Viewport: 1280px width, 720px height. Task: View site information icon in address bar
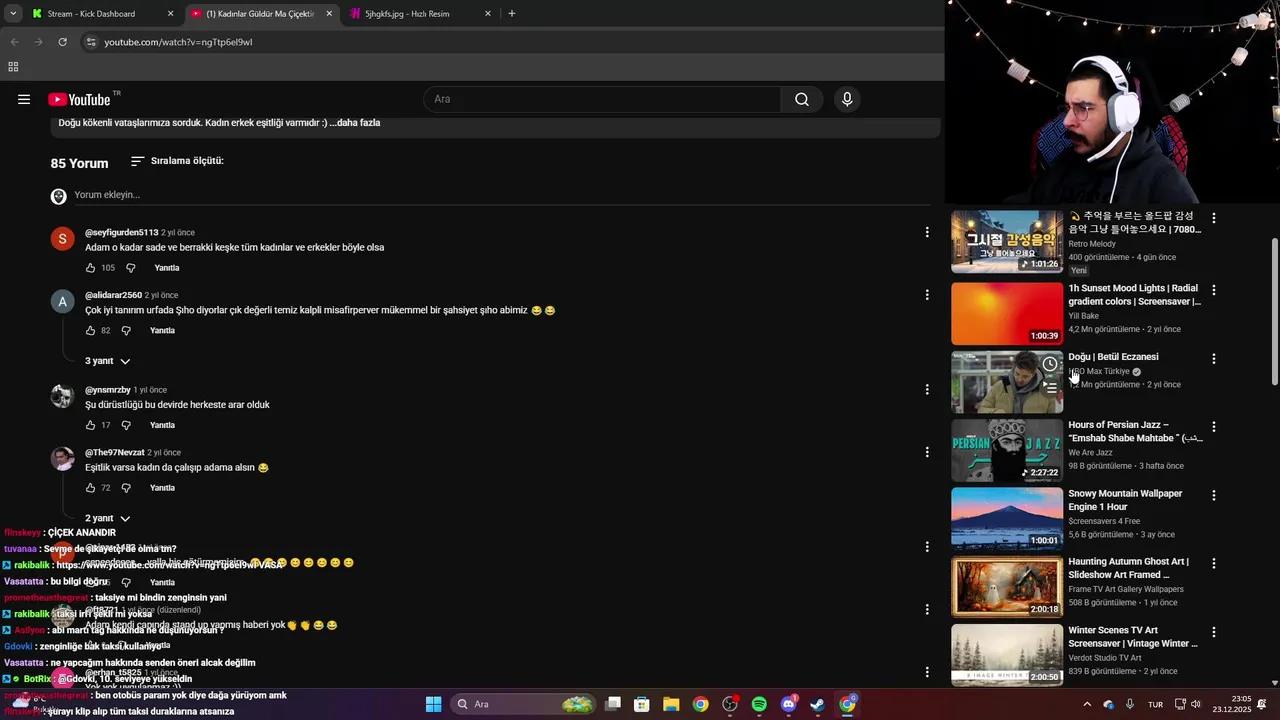click(91, 42)
